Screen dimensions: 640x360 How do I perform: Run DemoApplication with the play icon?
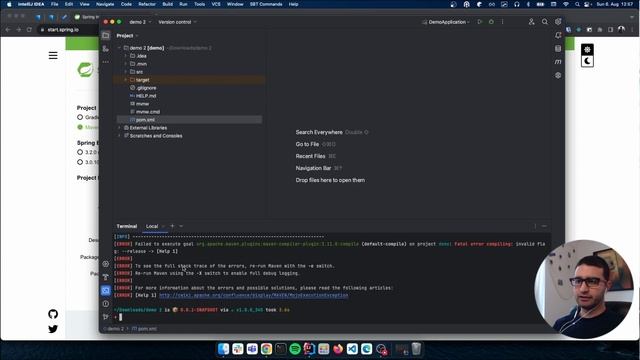pyautogui.click(x=480, y=22)
